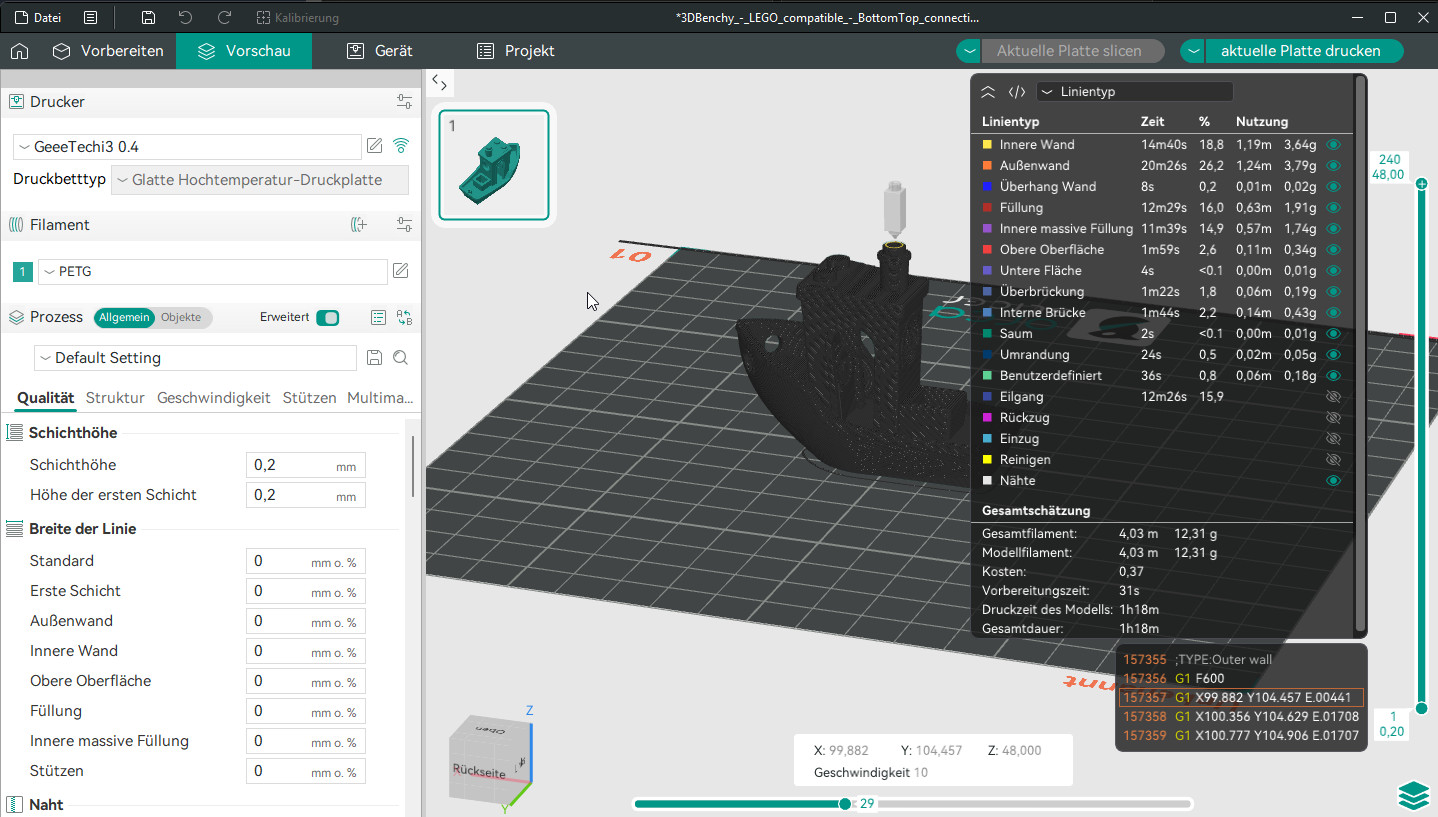Collapse sidebar with the arrows icon
The image size is (1438, 817).
point(439,83)
